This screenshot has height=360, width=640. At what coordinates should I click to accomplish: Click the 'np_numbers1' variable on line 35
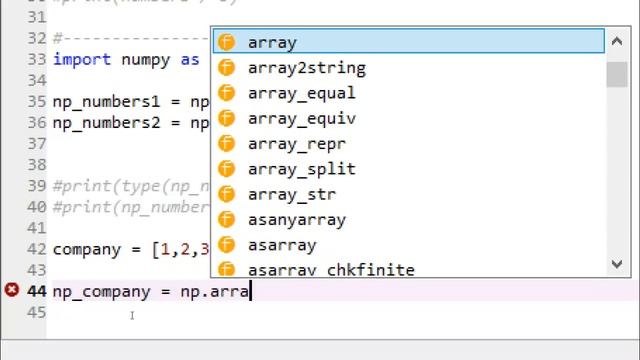(106, 102)
